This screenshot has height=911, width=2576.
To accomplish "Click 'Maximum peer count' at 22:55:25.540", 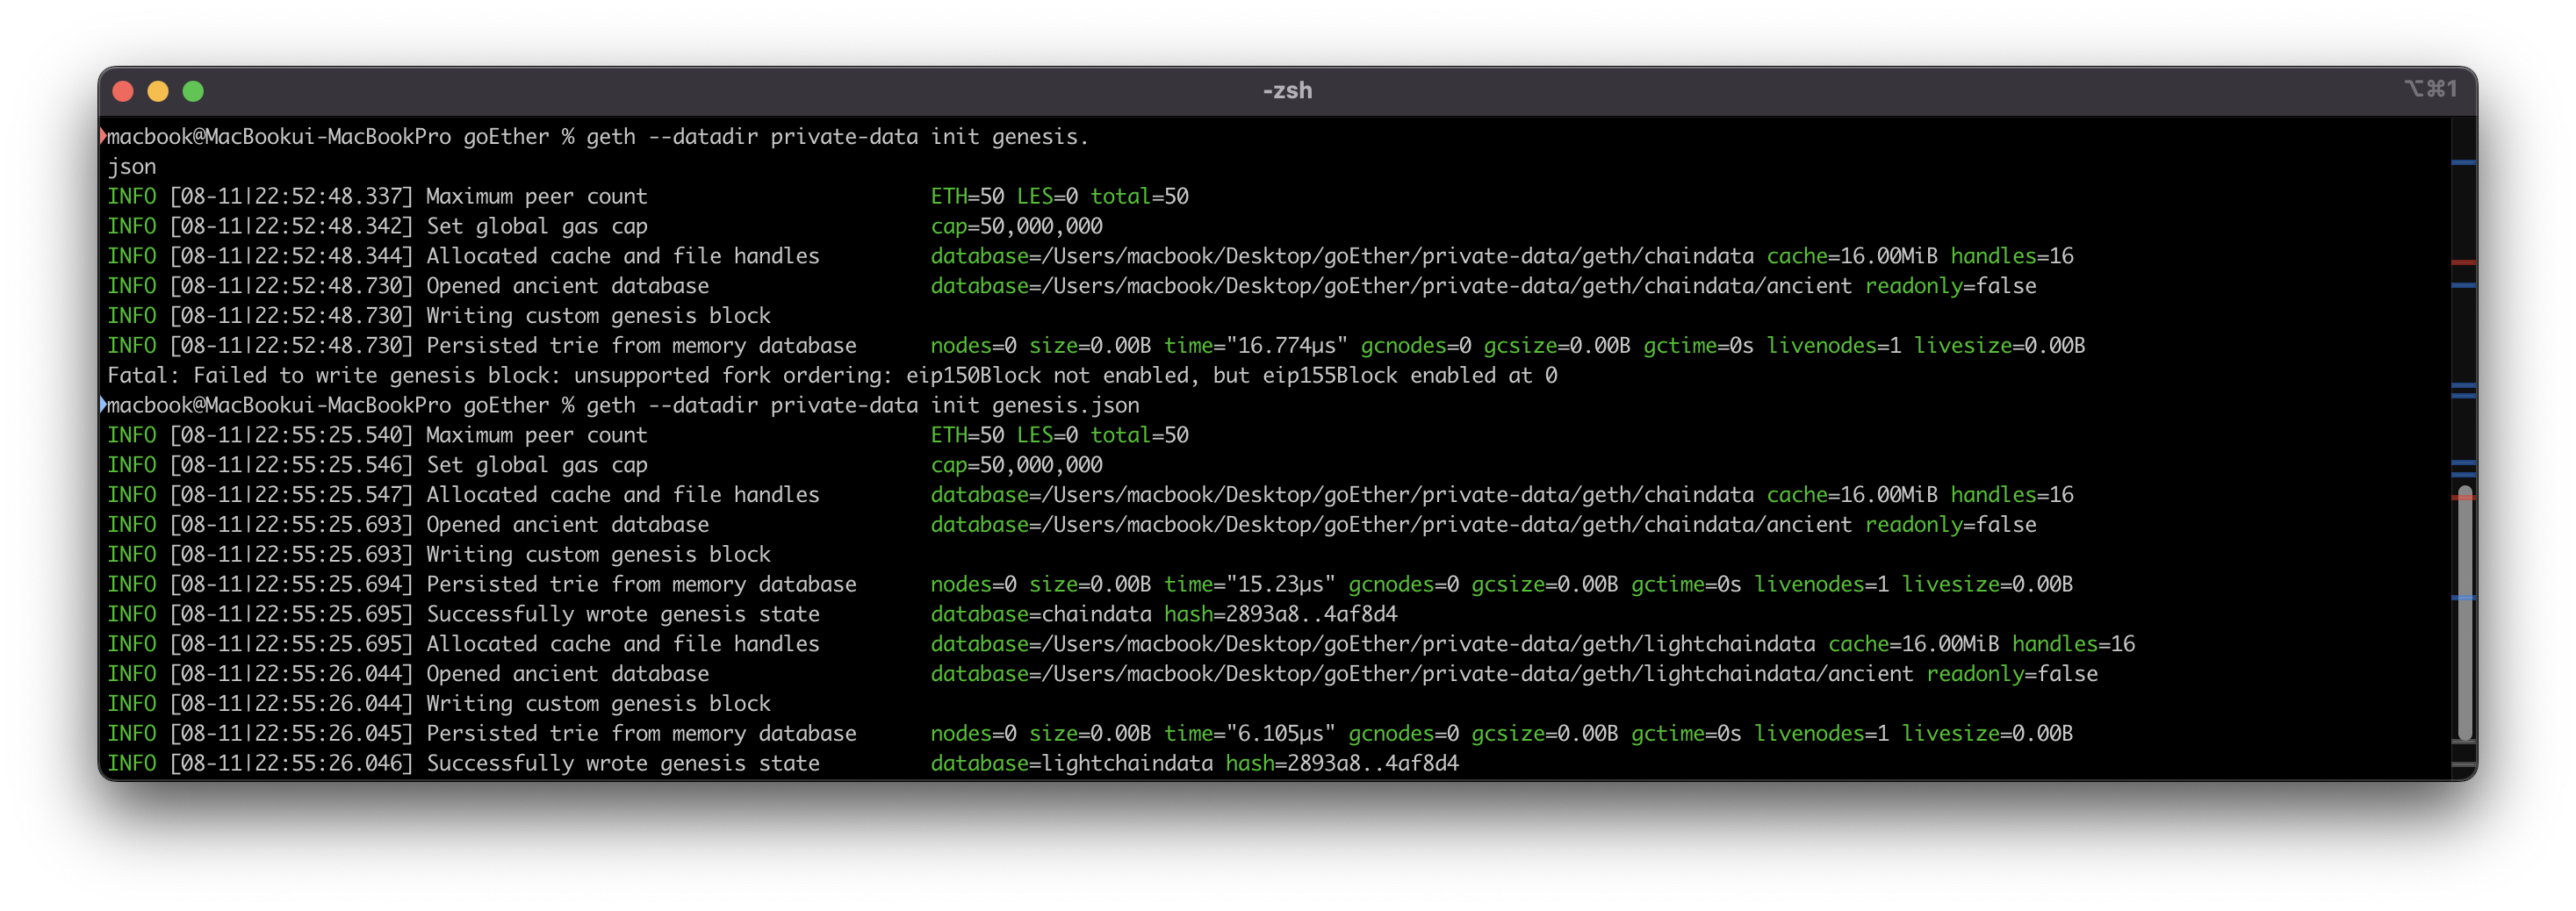I will [x=536, y=435].
